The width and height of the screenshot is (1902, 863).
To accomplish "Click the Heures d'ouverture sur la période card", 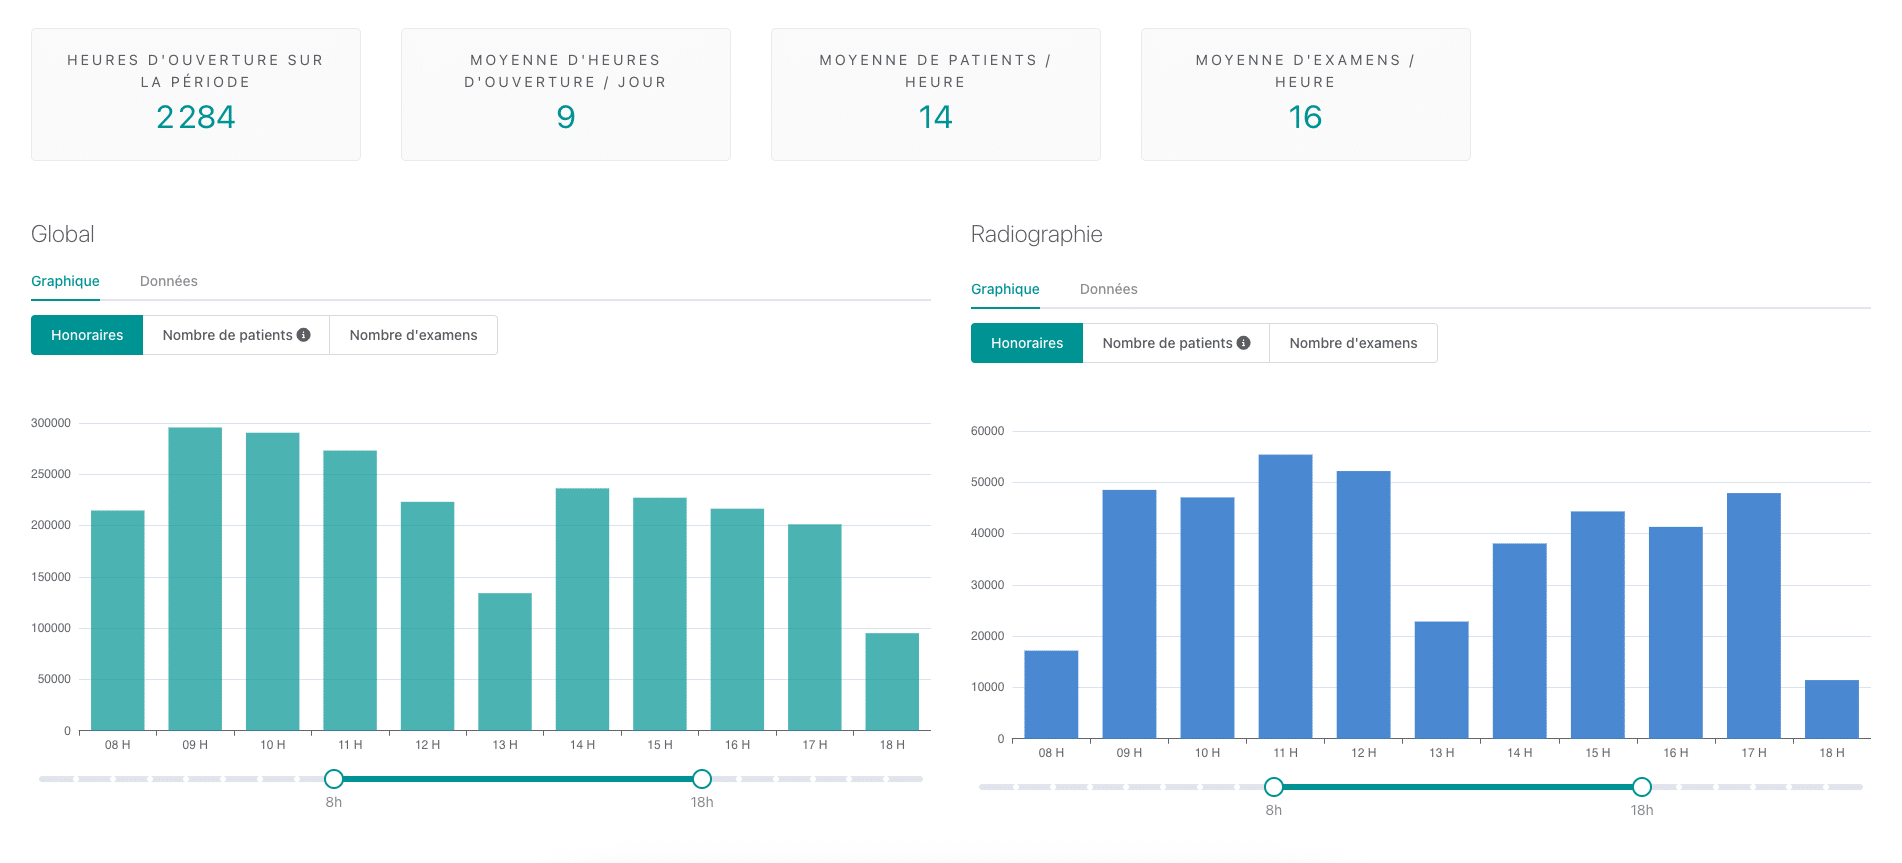I will [x=196, y=94].
